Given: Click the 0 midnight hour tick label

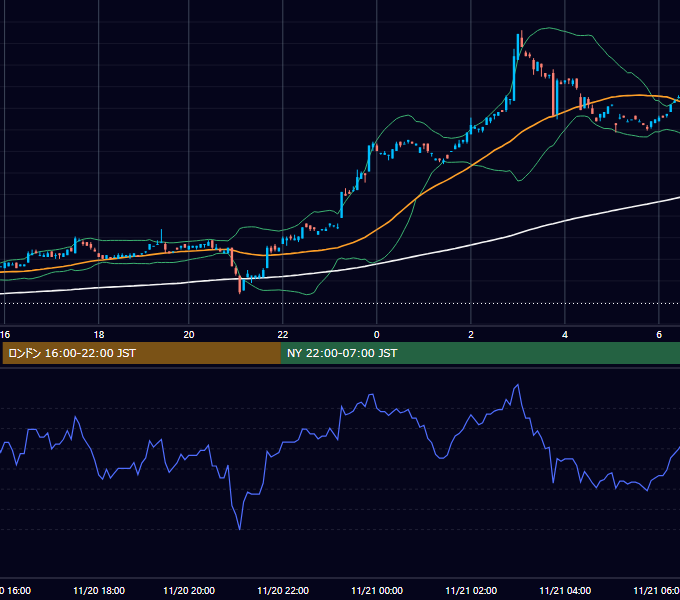Looking at the screenshot, I should click(x=376, y=335).
